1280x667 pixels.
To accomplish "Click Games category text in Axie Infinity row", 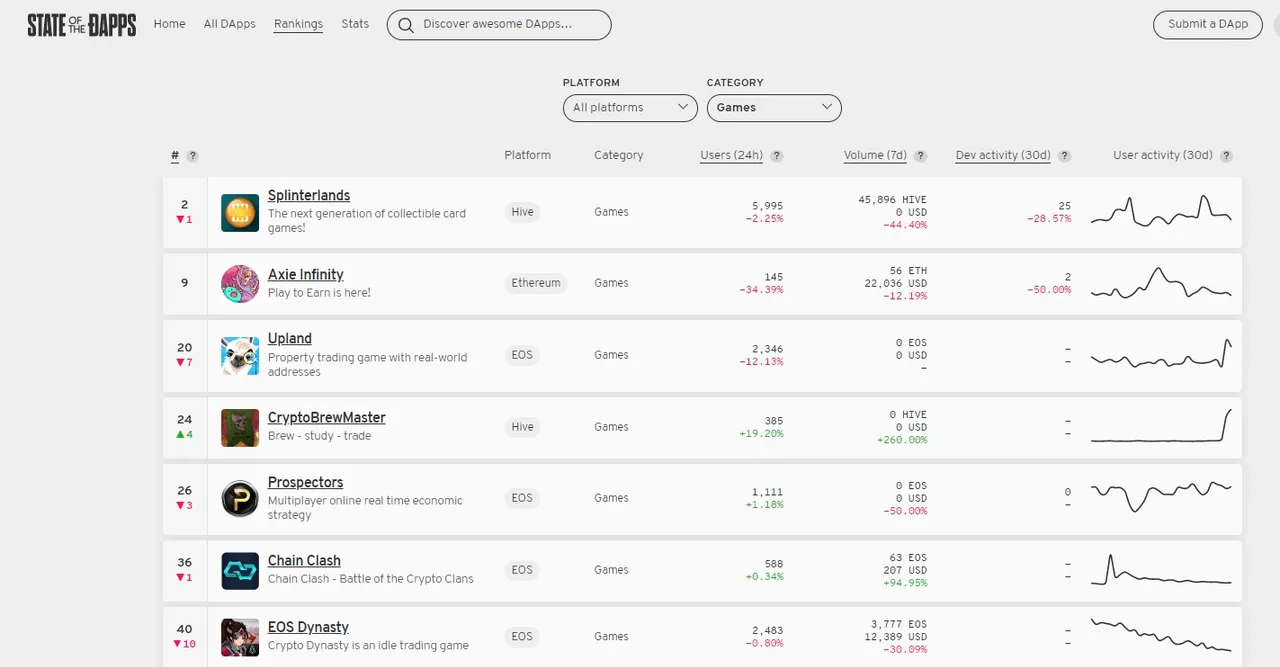I will click(x=611, y=283).
